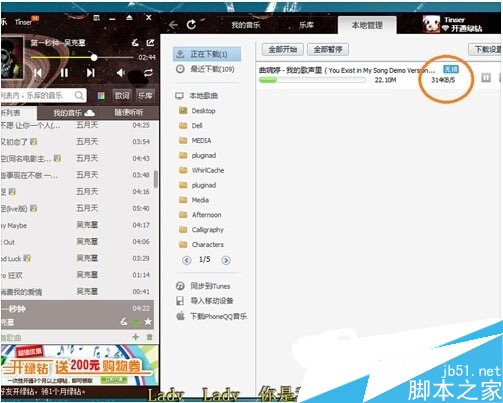Open the 歌词 lyrics button
Viewport: 503px width, 403px height.
(122, 96)
